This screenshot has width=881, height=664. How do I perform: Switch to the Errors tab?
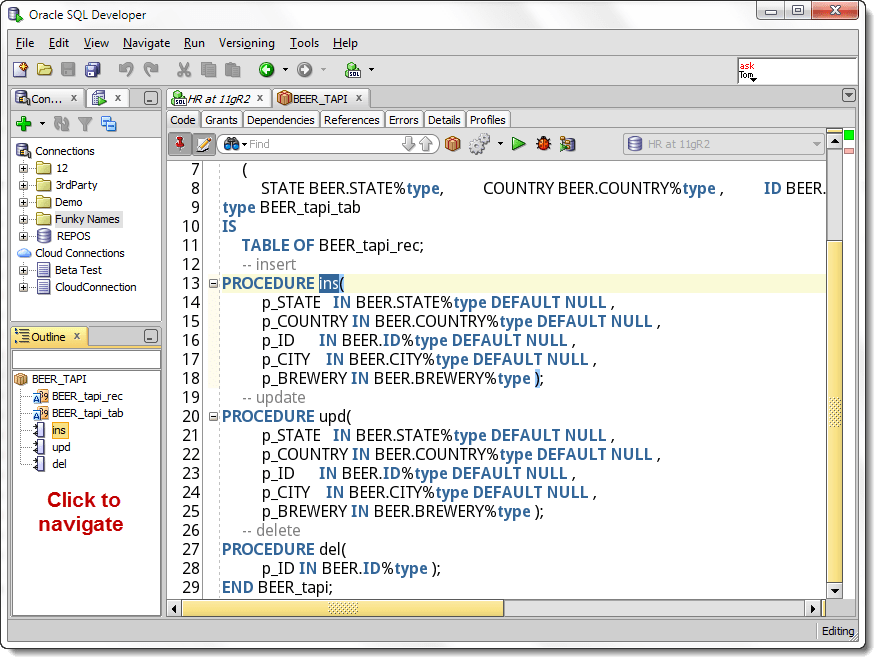[x=403, y=119]
